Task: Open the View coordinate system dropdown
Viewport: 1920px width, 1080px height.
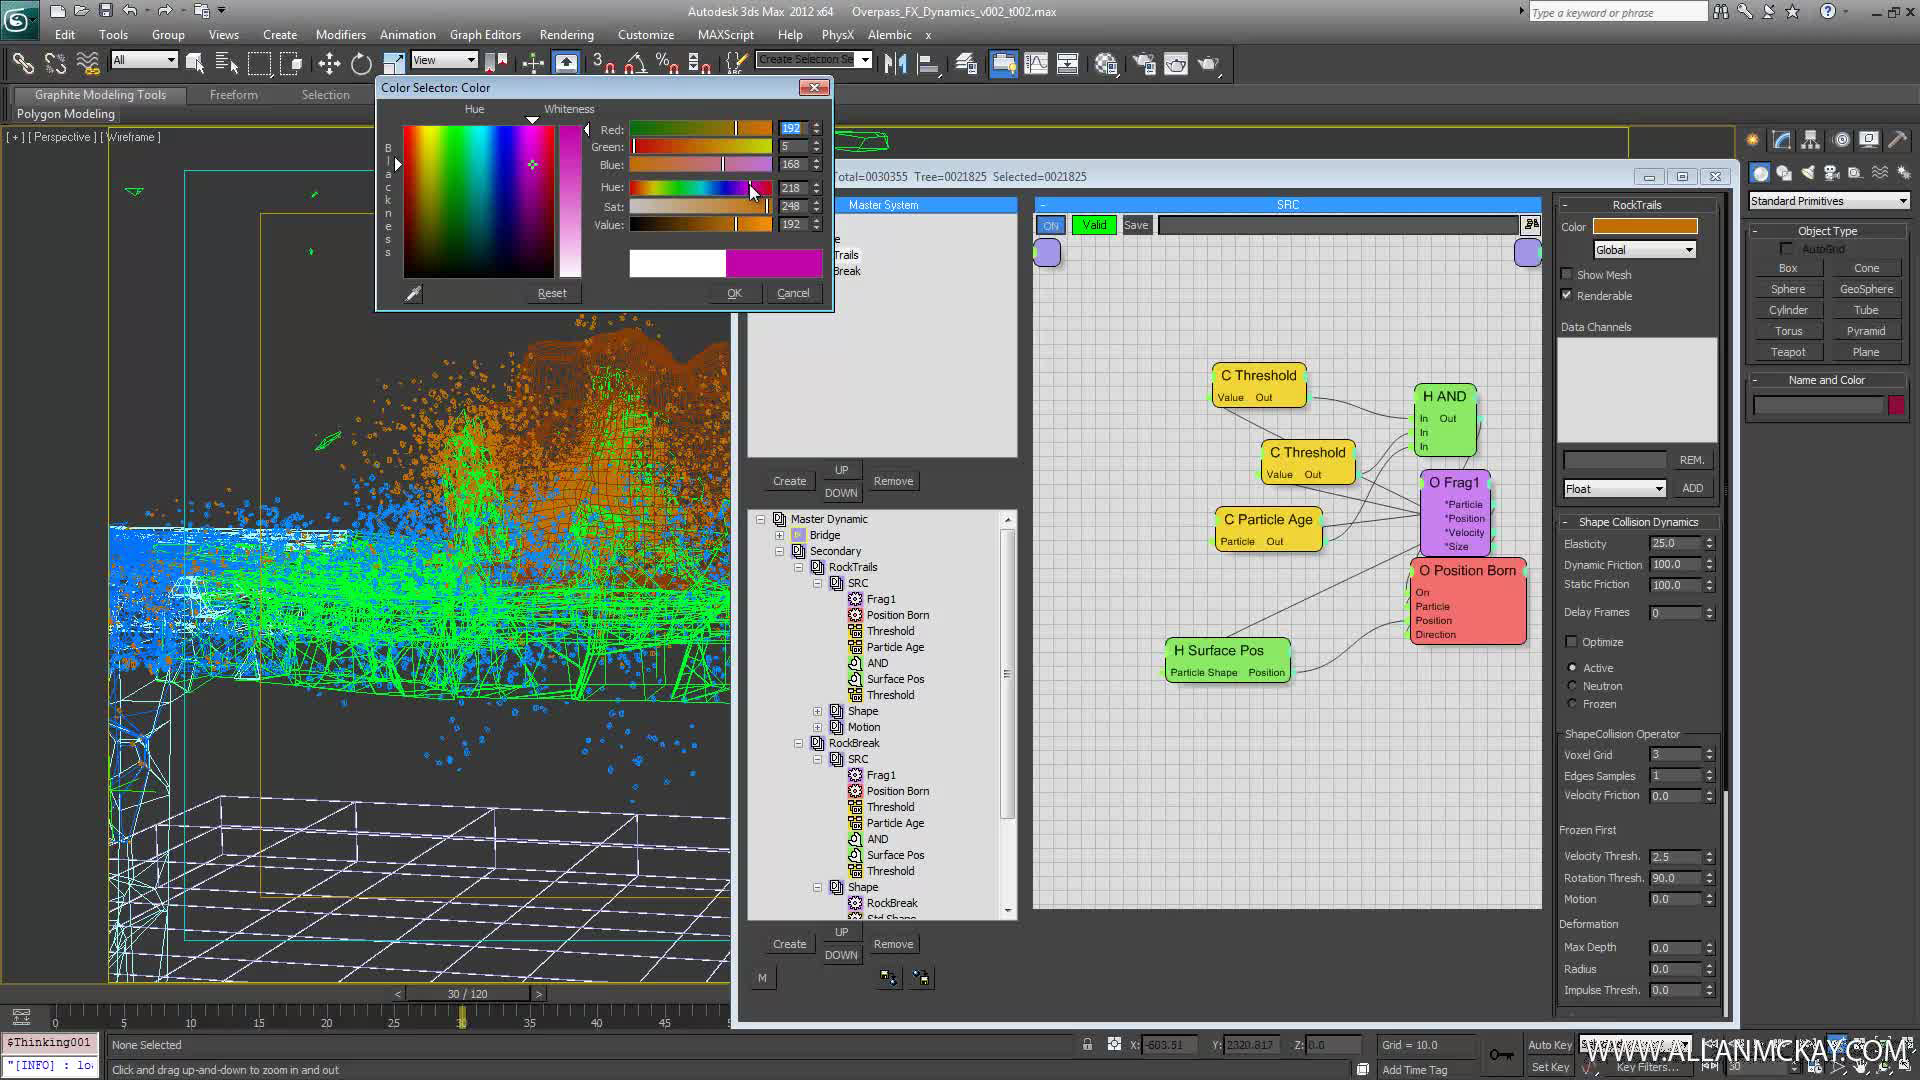Action: 445,60
